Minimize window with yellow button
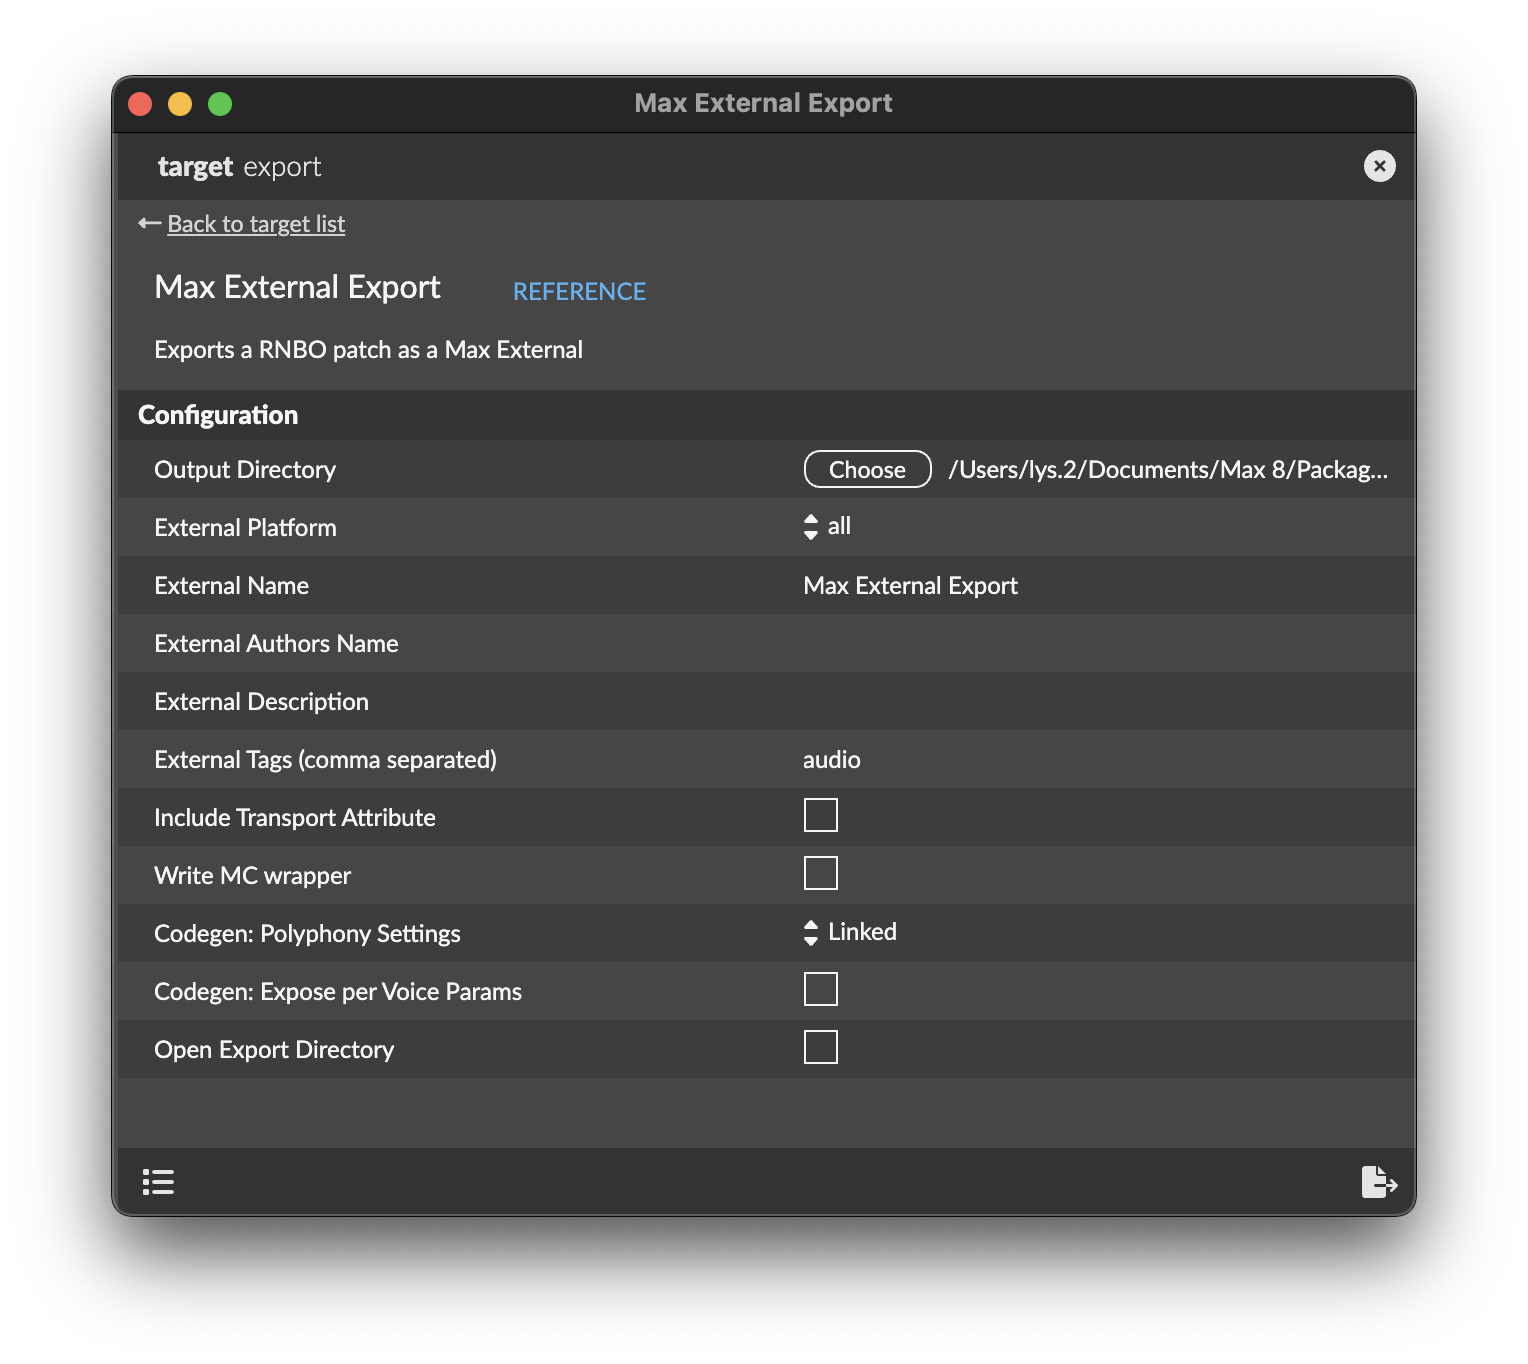 point(180,104)
